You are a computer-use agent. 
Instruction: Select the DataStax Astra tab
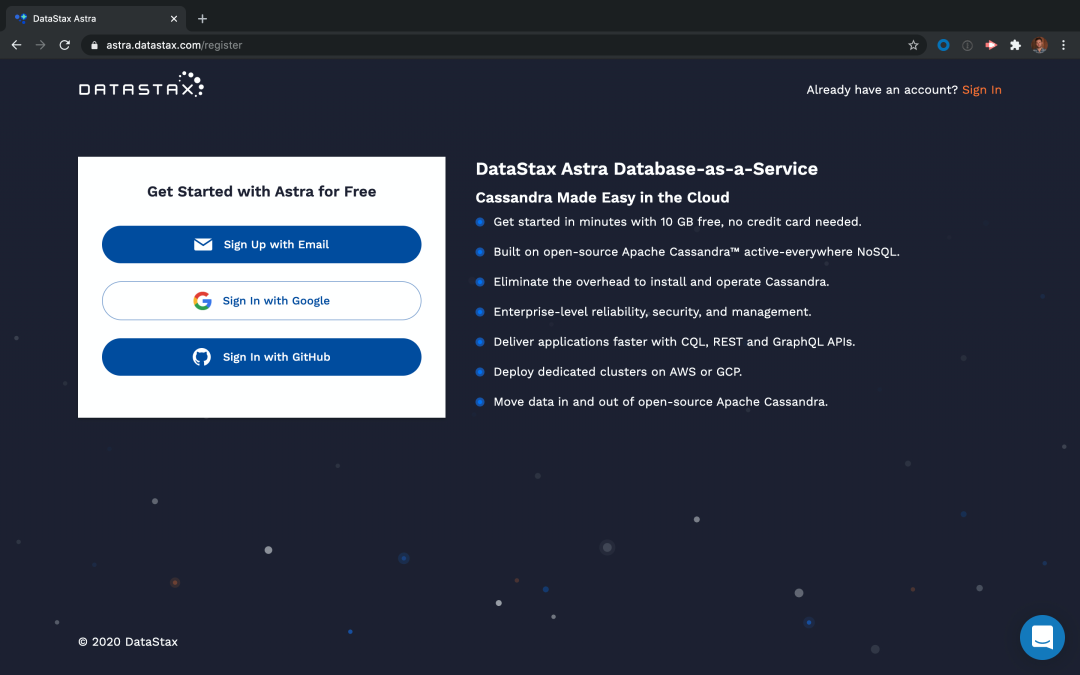coord(96,19)
